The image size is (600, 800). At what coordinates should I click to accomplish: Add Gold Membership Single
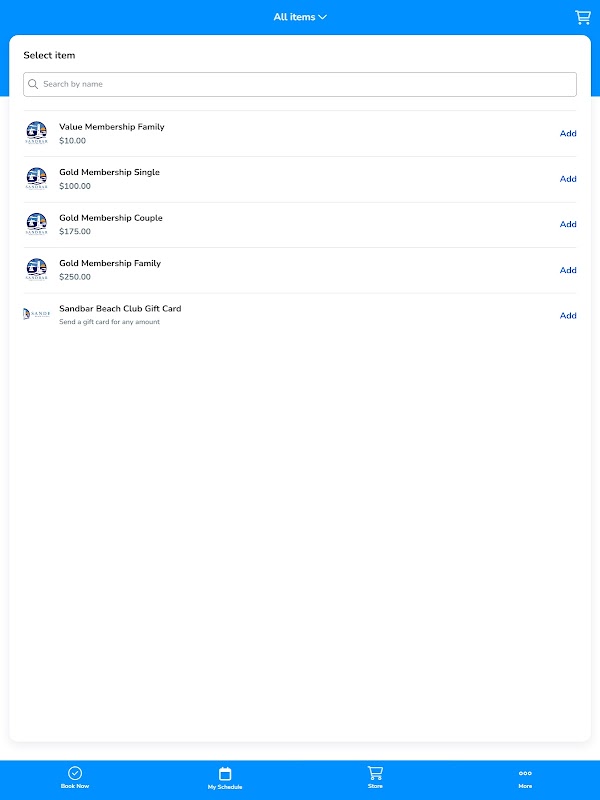[x=568, y=179]
